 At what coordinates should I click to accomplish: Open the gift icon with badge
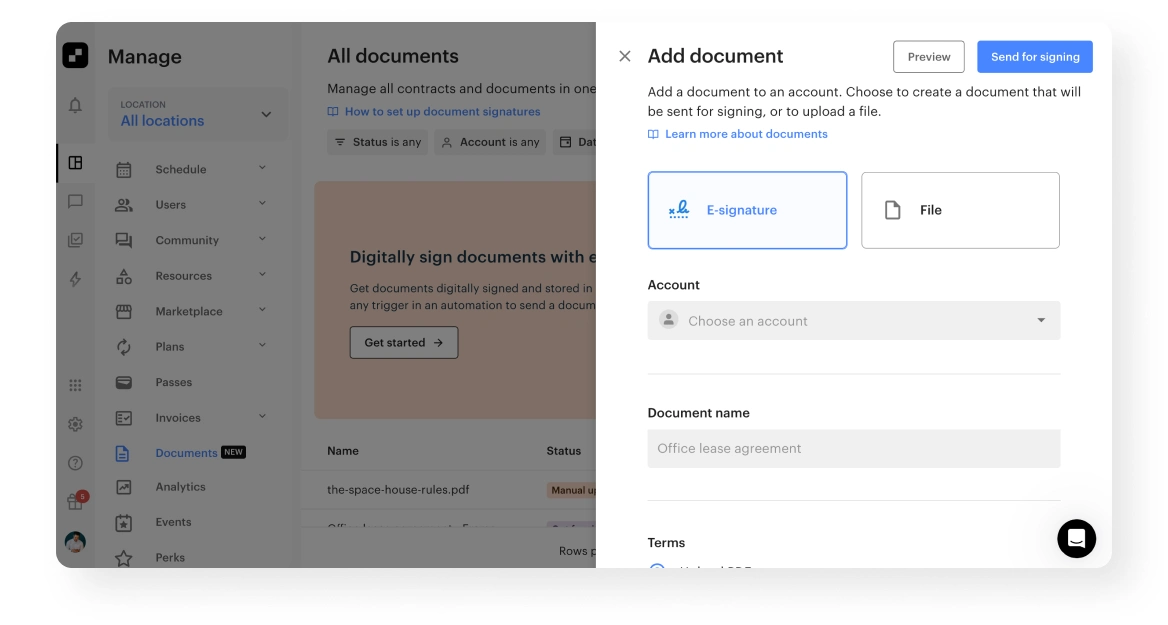click(x=75, y=502)
